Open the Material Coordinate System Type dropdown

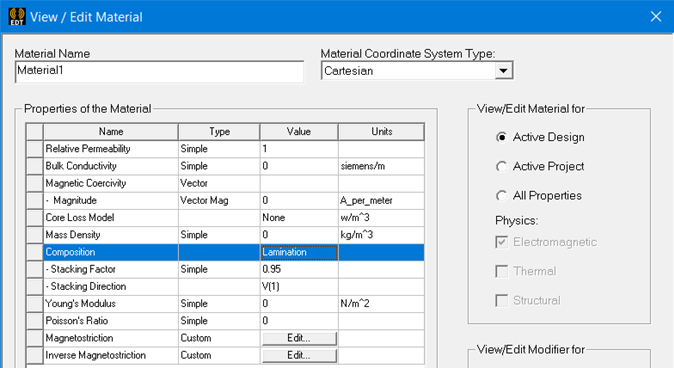pos(503,71)
